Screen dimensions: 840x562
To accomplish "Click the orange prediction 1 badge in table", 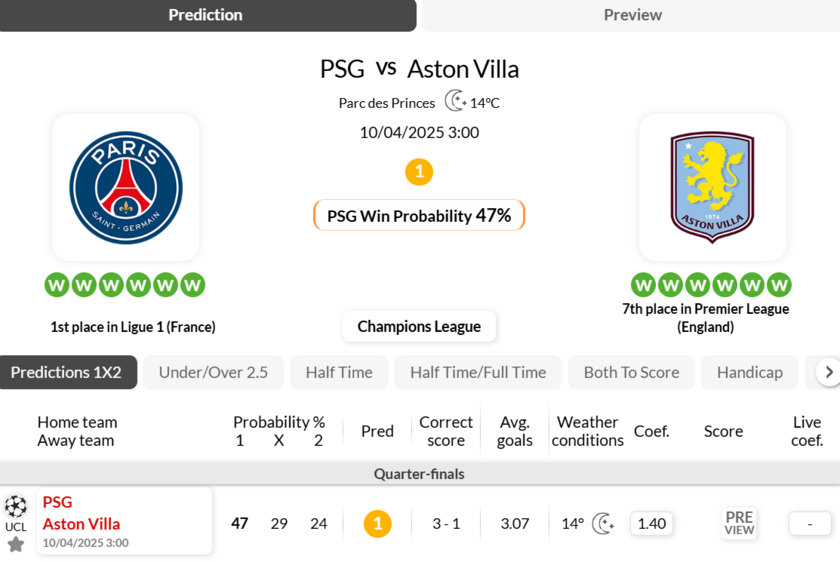I will 377,524.
